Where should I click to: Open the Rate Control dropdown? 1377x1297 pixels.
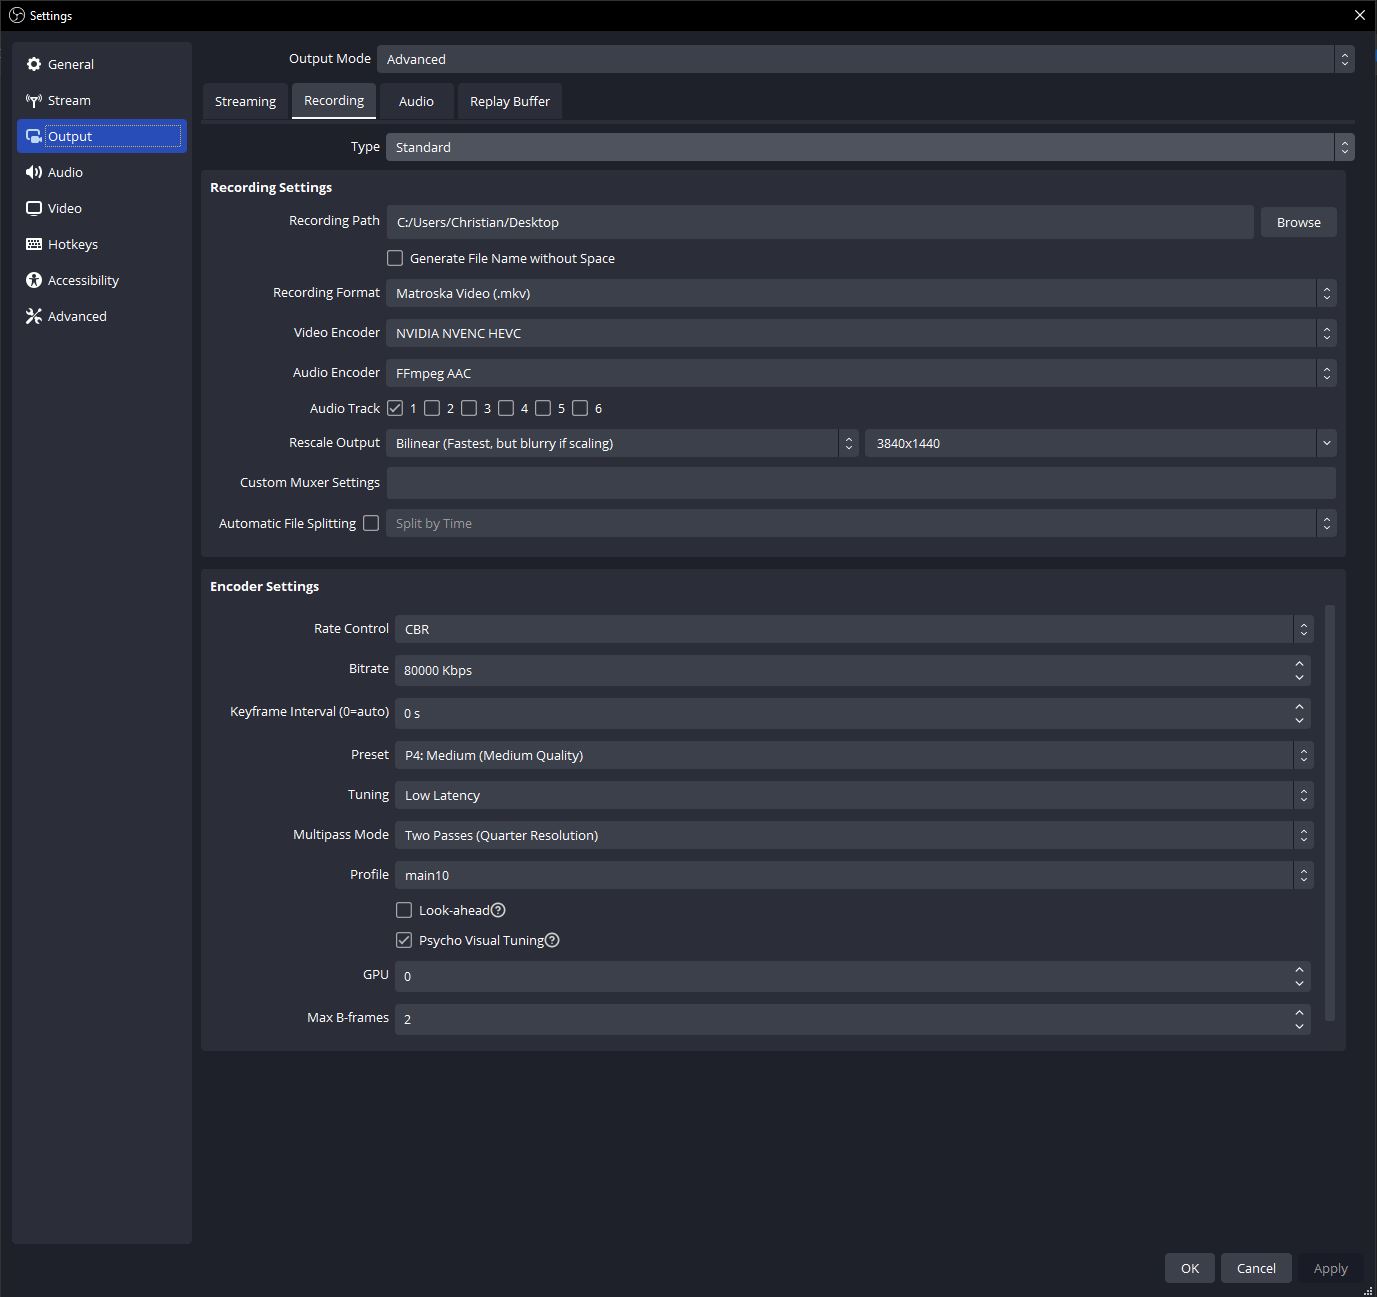(x=854, y=629)
